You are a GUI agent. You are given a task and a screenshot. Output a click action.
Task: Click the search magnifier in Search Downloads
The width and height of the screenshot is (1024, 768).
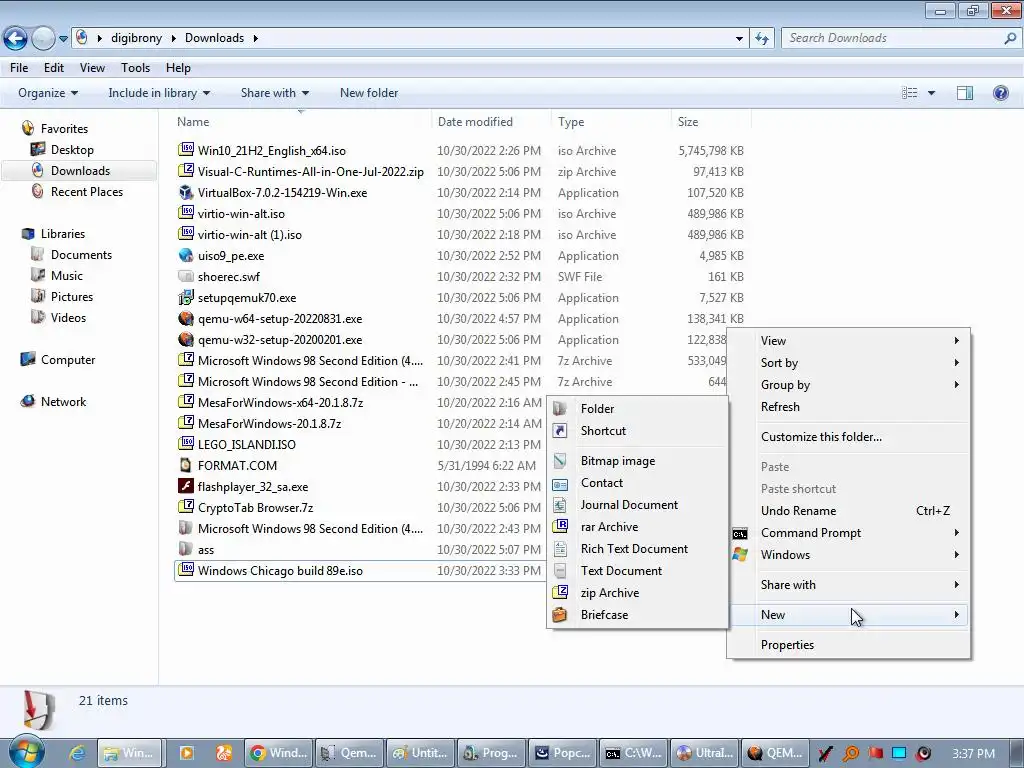click(x=1010, y=39)
